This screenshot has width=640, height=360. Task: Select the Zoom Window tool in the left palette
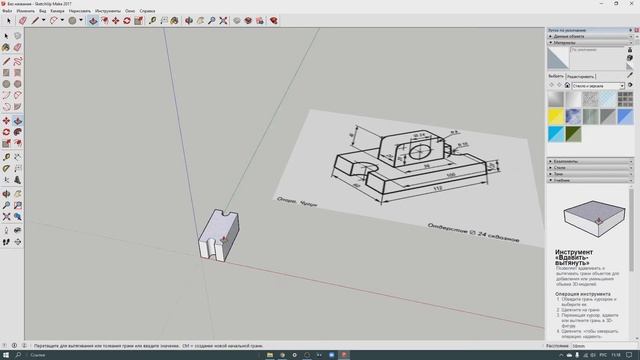(18, 205)
